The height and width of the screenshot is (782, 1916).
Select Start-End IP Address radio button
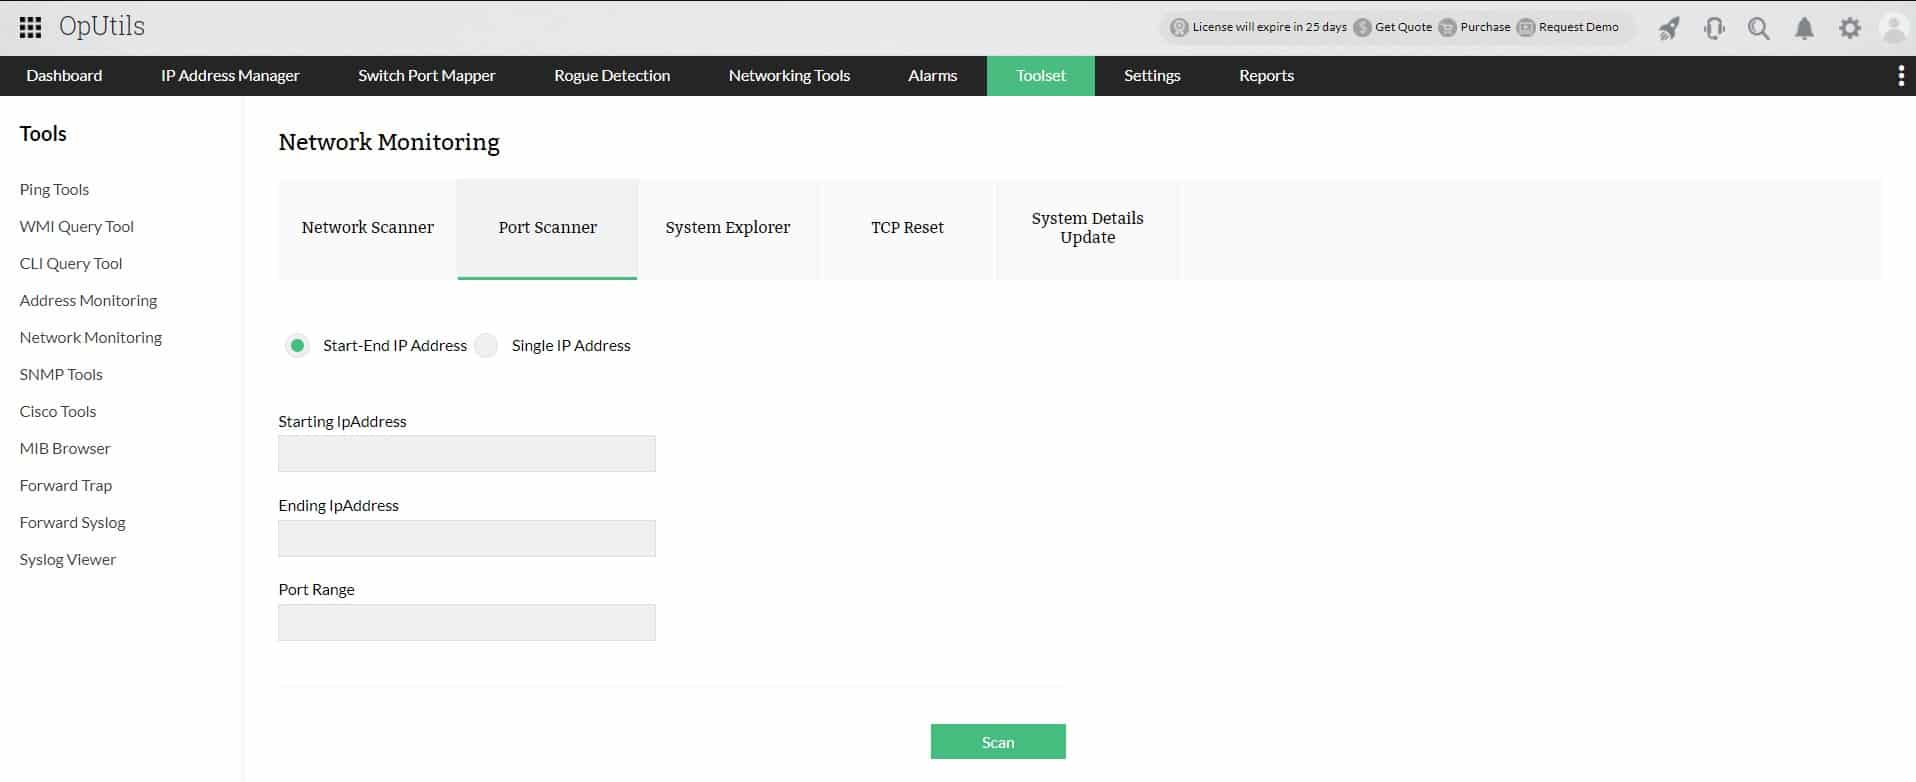[297, 346]
